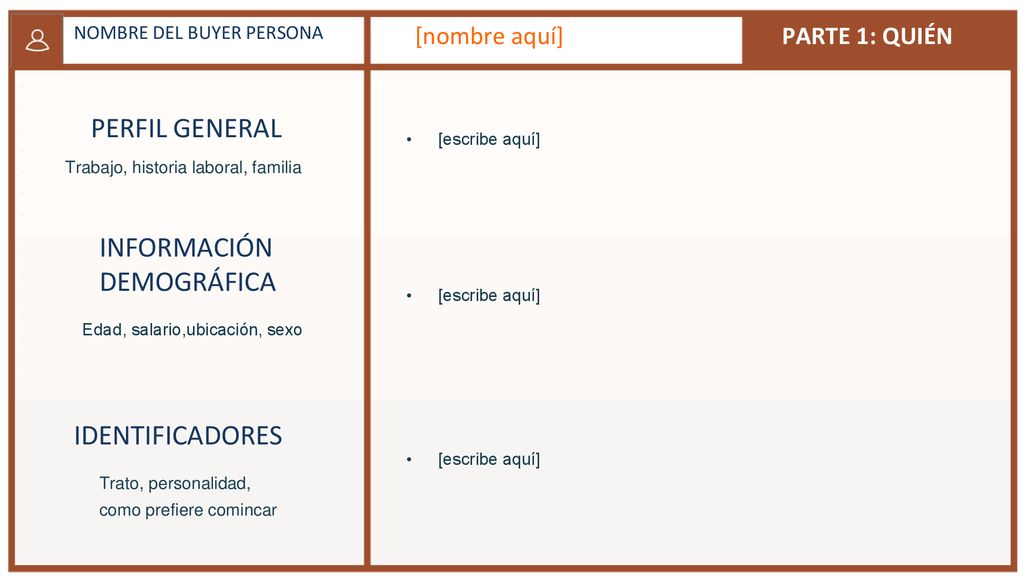Click [escribe aquí] beside INFORMACIÓN DEMOGRÁFICA

click(x=489, y=296)
